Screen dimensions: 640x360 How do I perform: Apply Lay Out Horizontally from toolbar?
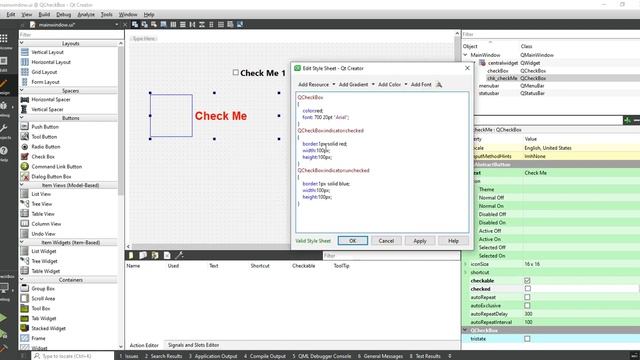[x=173, y=24]
